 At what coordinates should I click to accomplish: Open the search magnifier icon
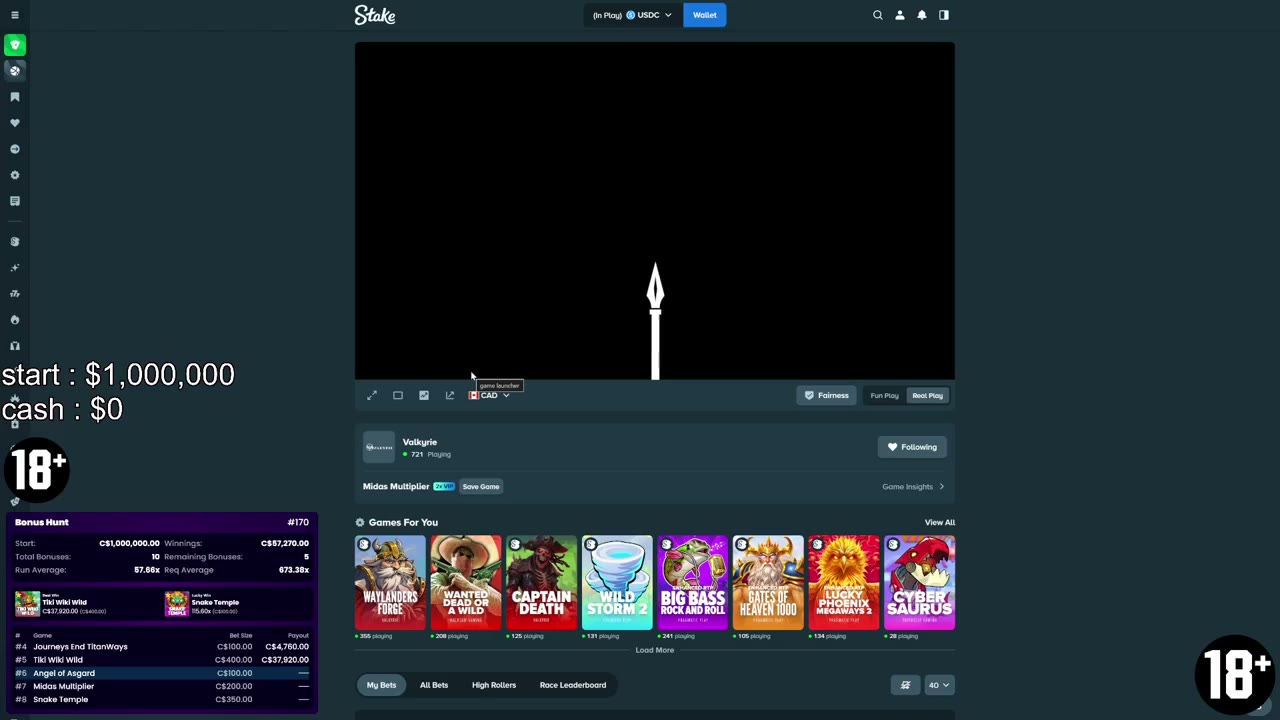tap(878, 15)
